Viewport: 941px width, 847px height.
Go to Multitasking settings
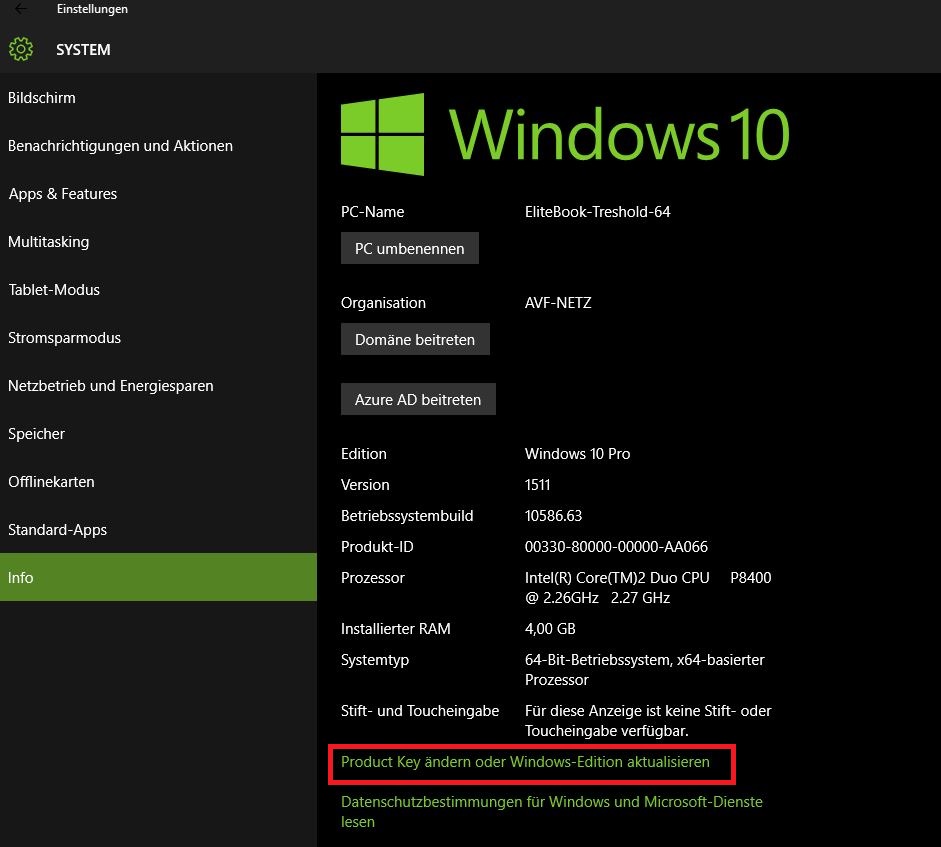point(158,242)
